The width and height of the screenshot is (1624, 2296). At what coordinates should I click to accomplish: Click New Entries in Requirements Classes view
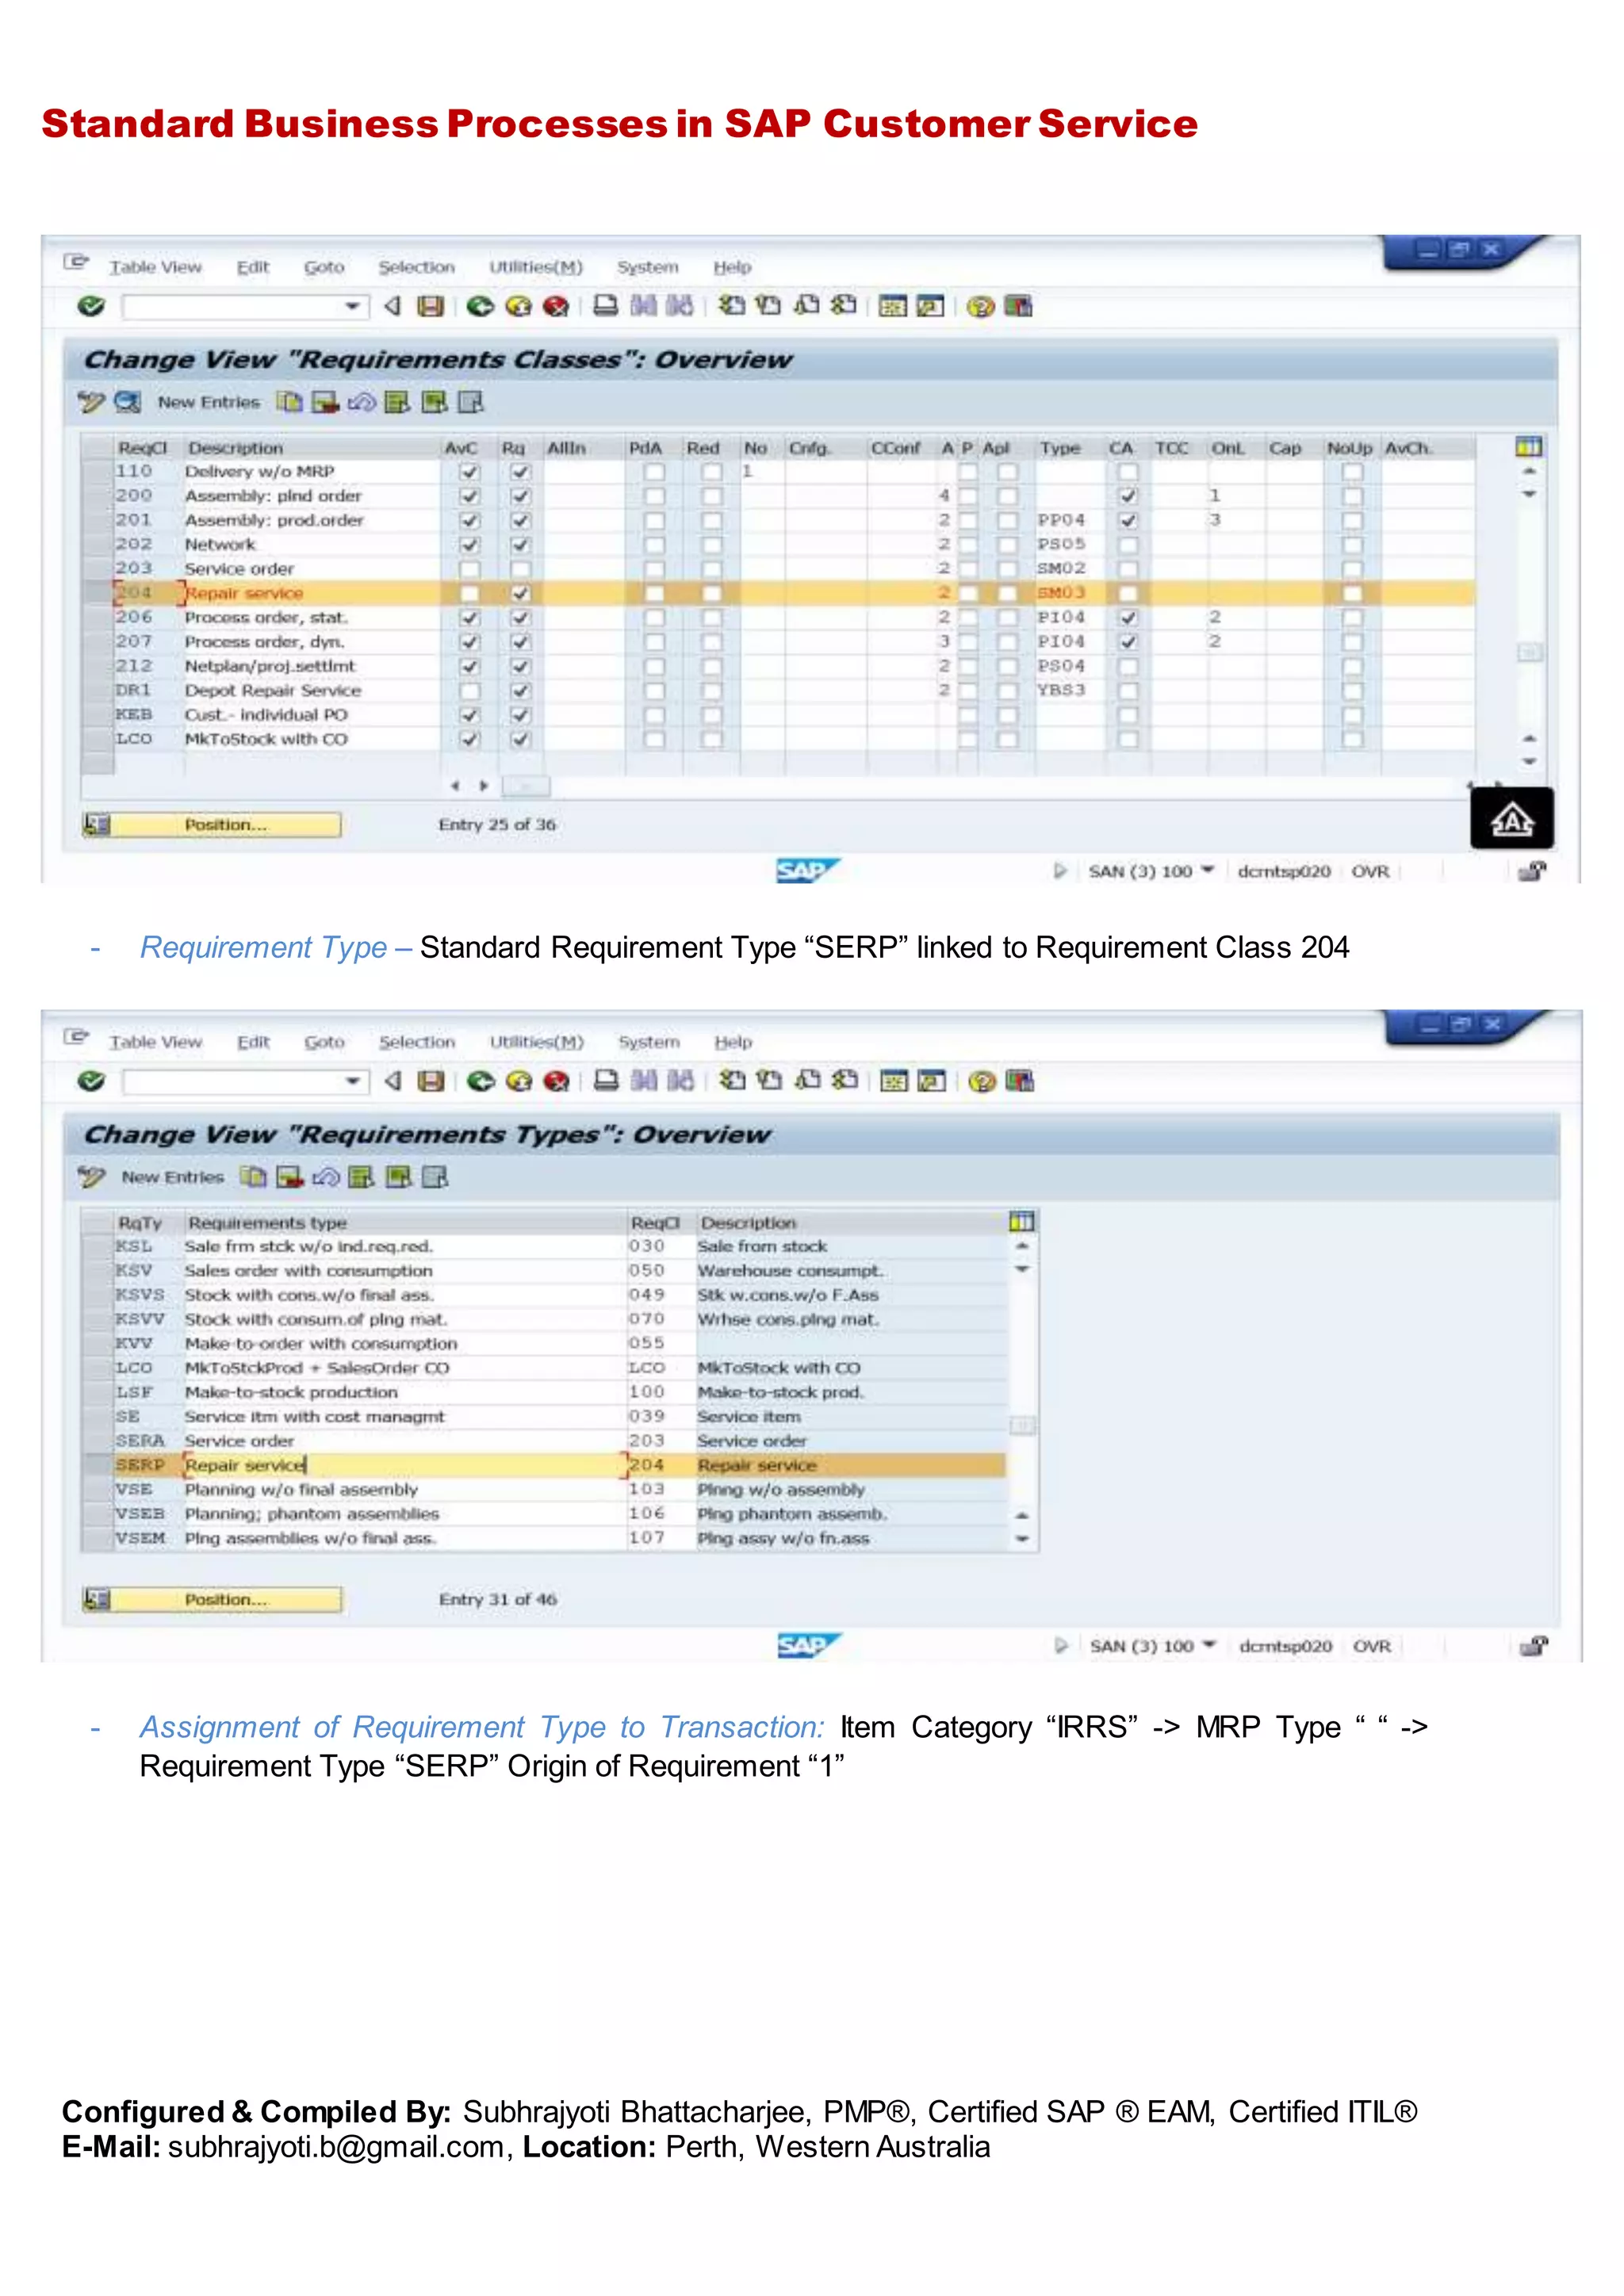click(x=208, y=402)
